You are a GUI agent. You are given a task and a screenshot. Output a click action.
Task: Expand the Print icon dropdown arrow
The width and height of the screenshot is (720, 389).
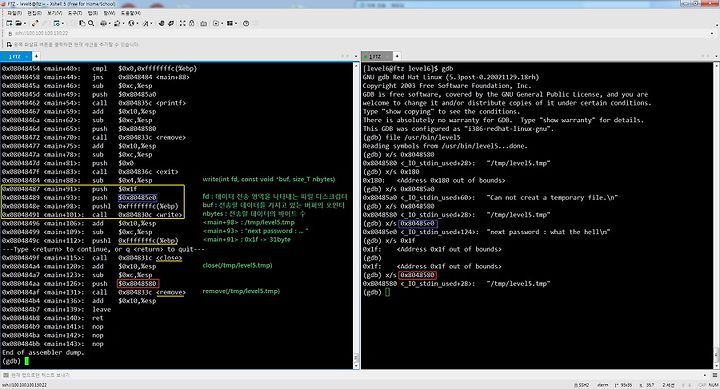point(109,23)
